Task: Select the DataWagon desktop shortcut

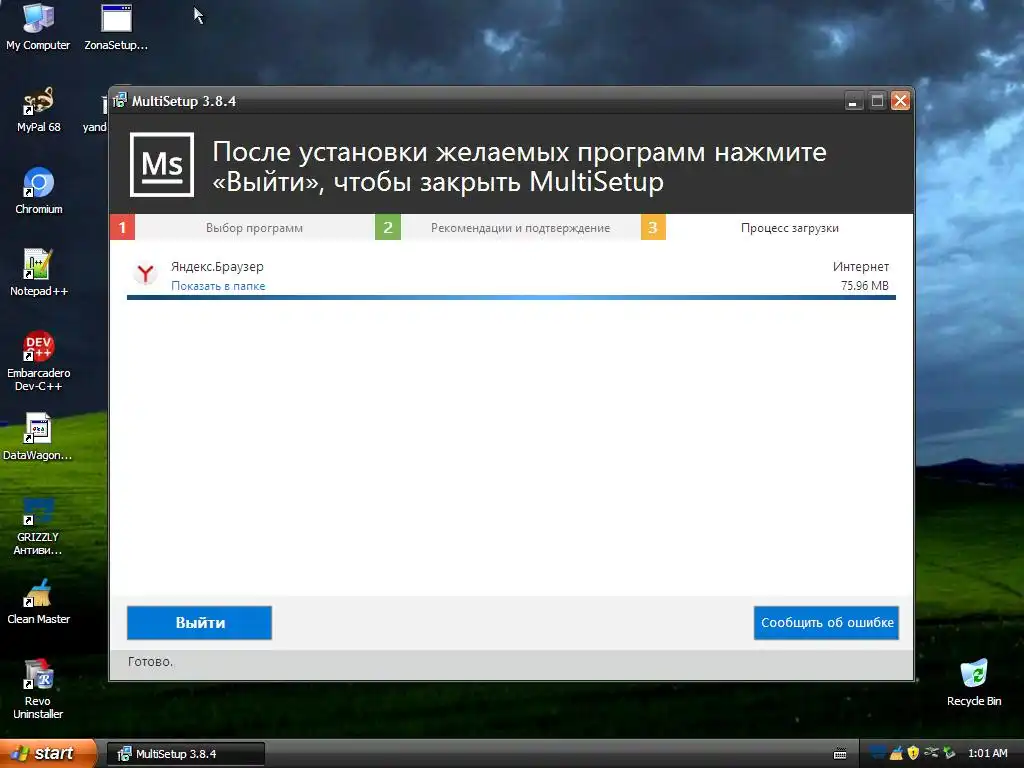Action: 38,437
